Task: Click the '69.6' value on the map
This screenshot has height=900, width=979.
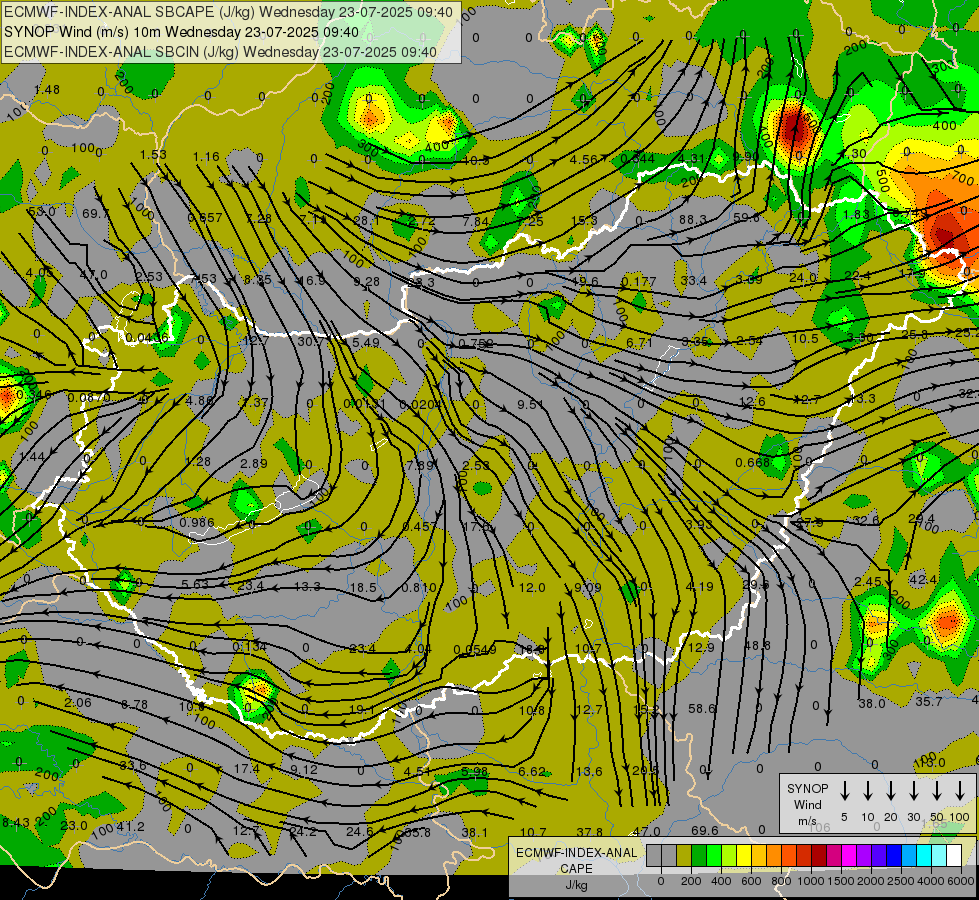Action: (x=704, y=830)
